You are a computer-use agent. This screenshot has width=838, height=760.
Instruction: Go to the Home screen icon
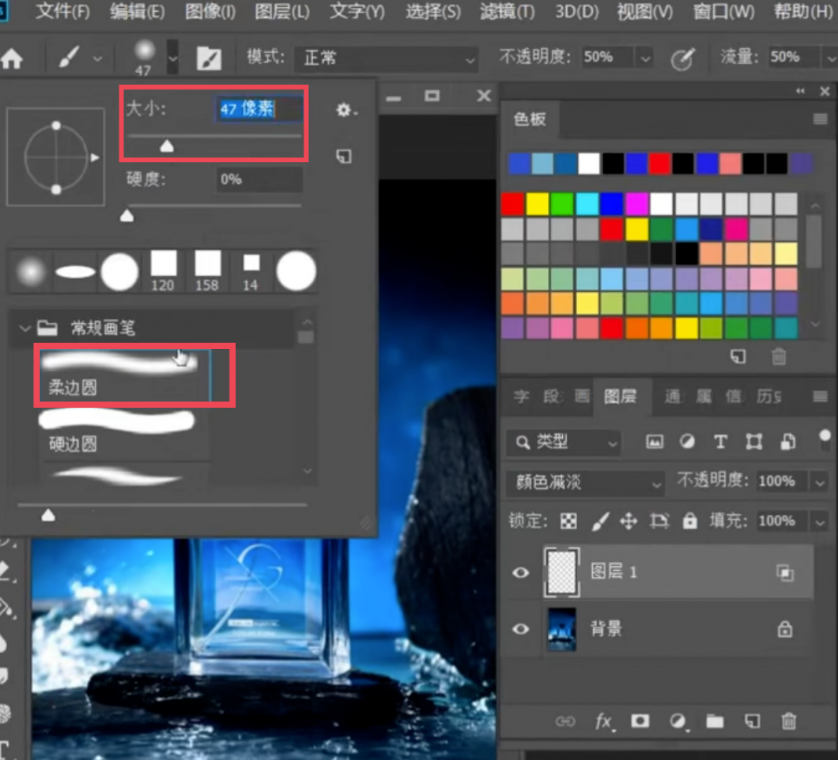(12, 58)
